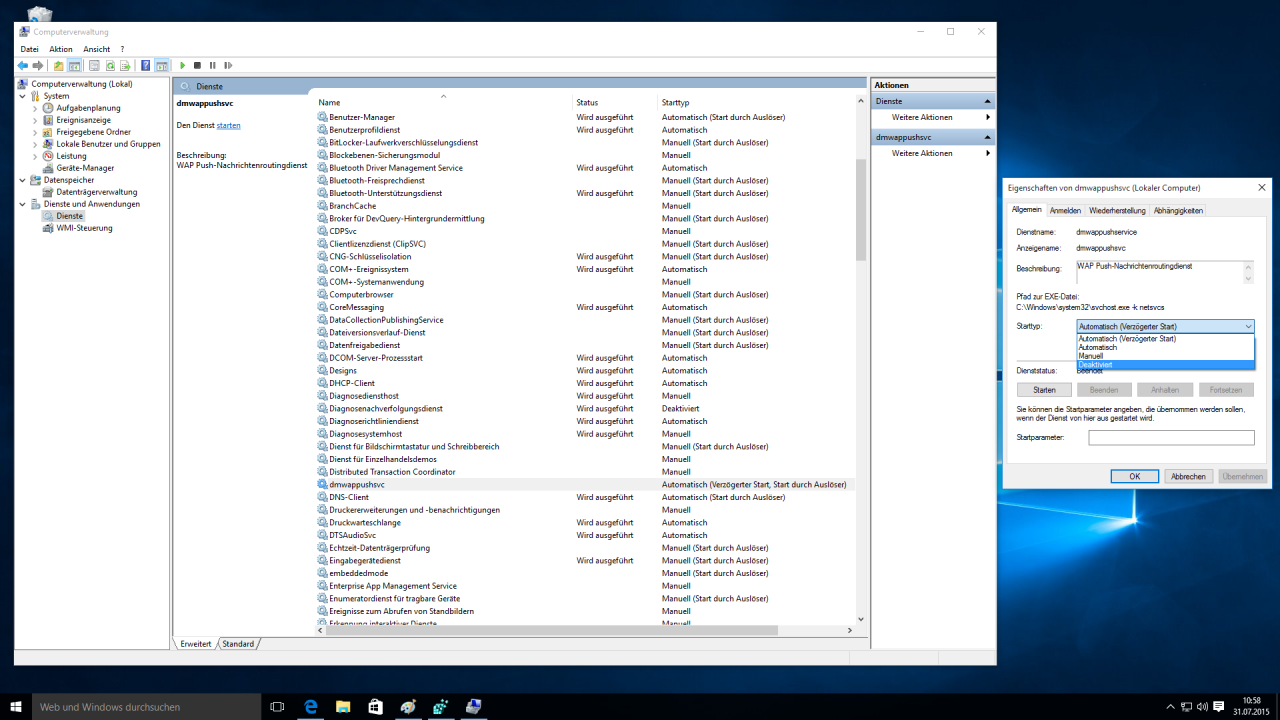Go back with the blue back arrow
Image resolution: width=1280 pixels, height=720 pixels.
(x=23, y=65)
